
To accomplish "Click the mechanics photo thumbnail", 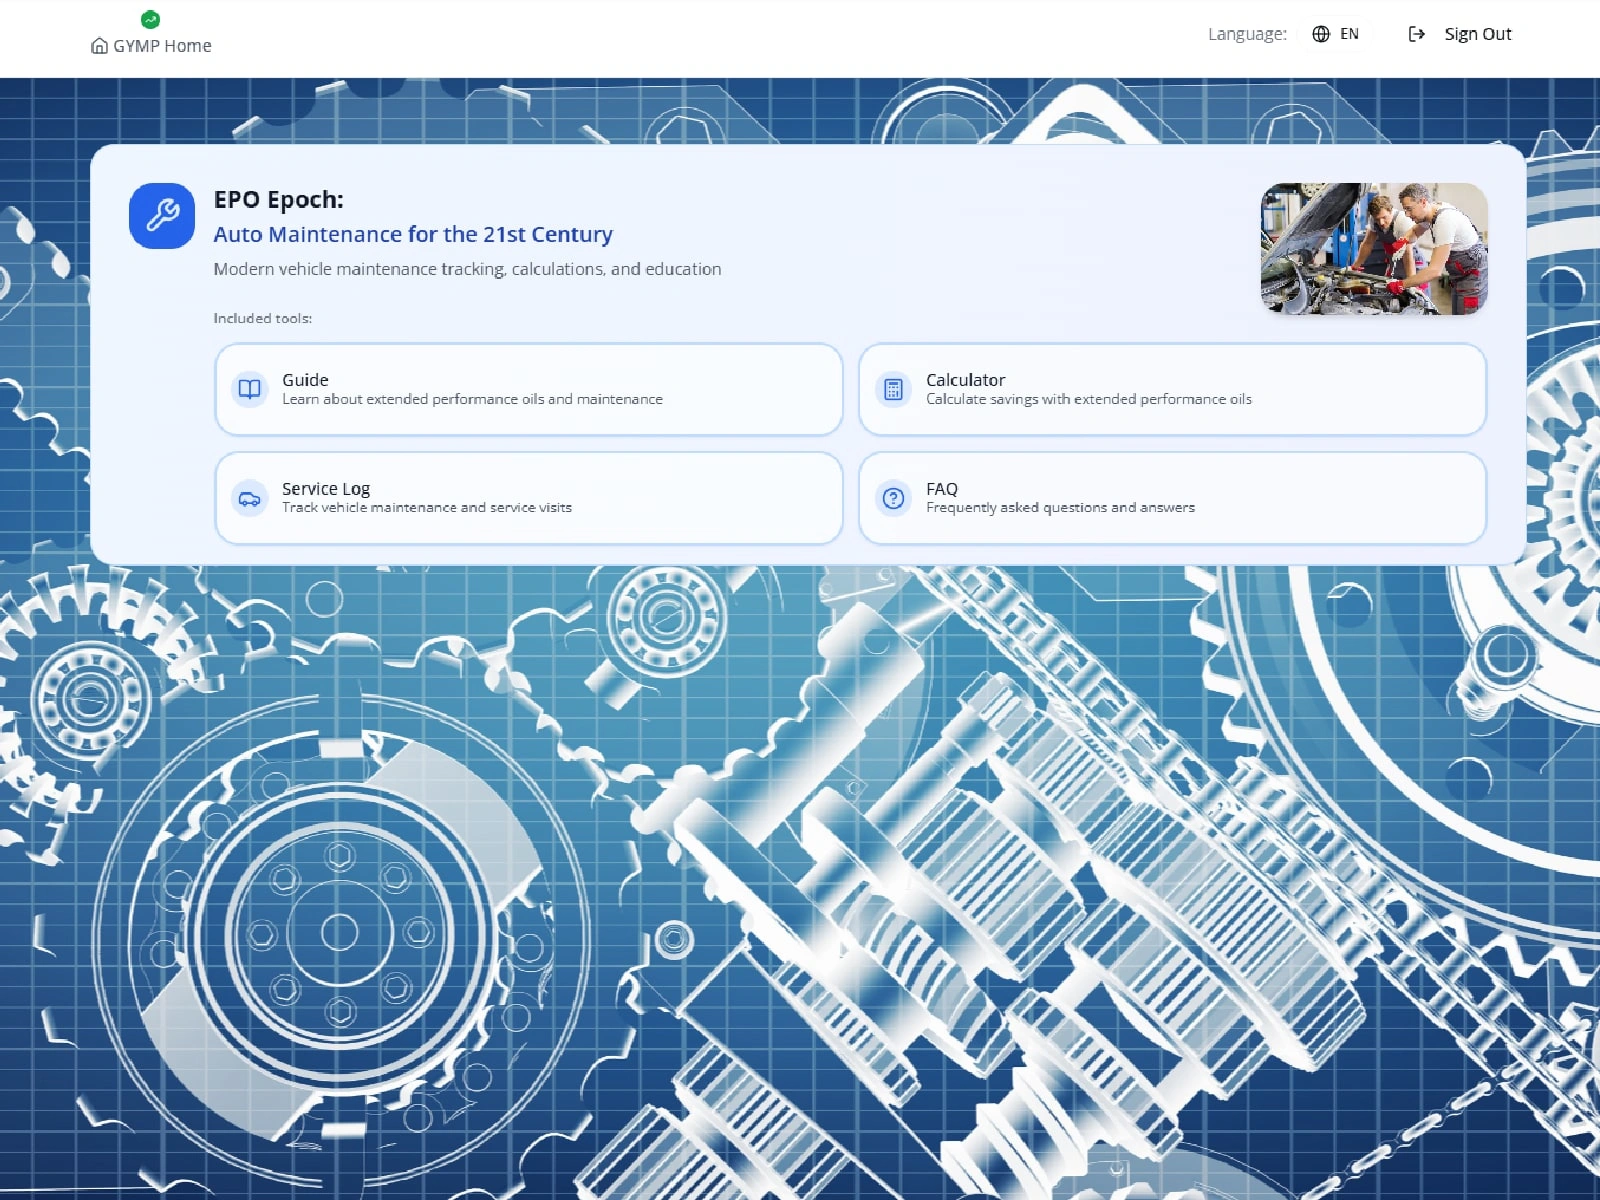I will (1374, 248).
